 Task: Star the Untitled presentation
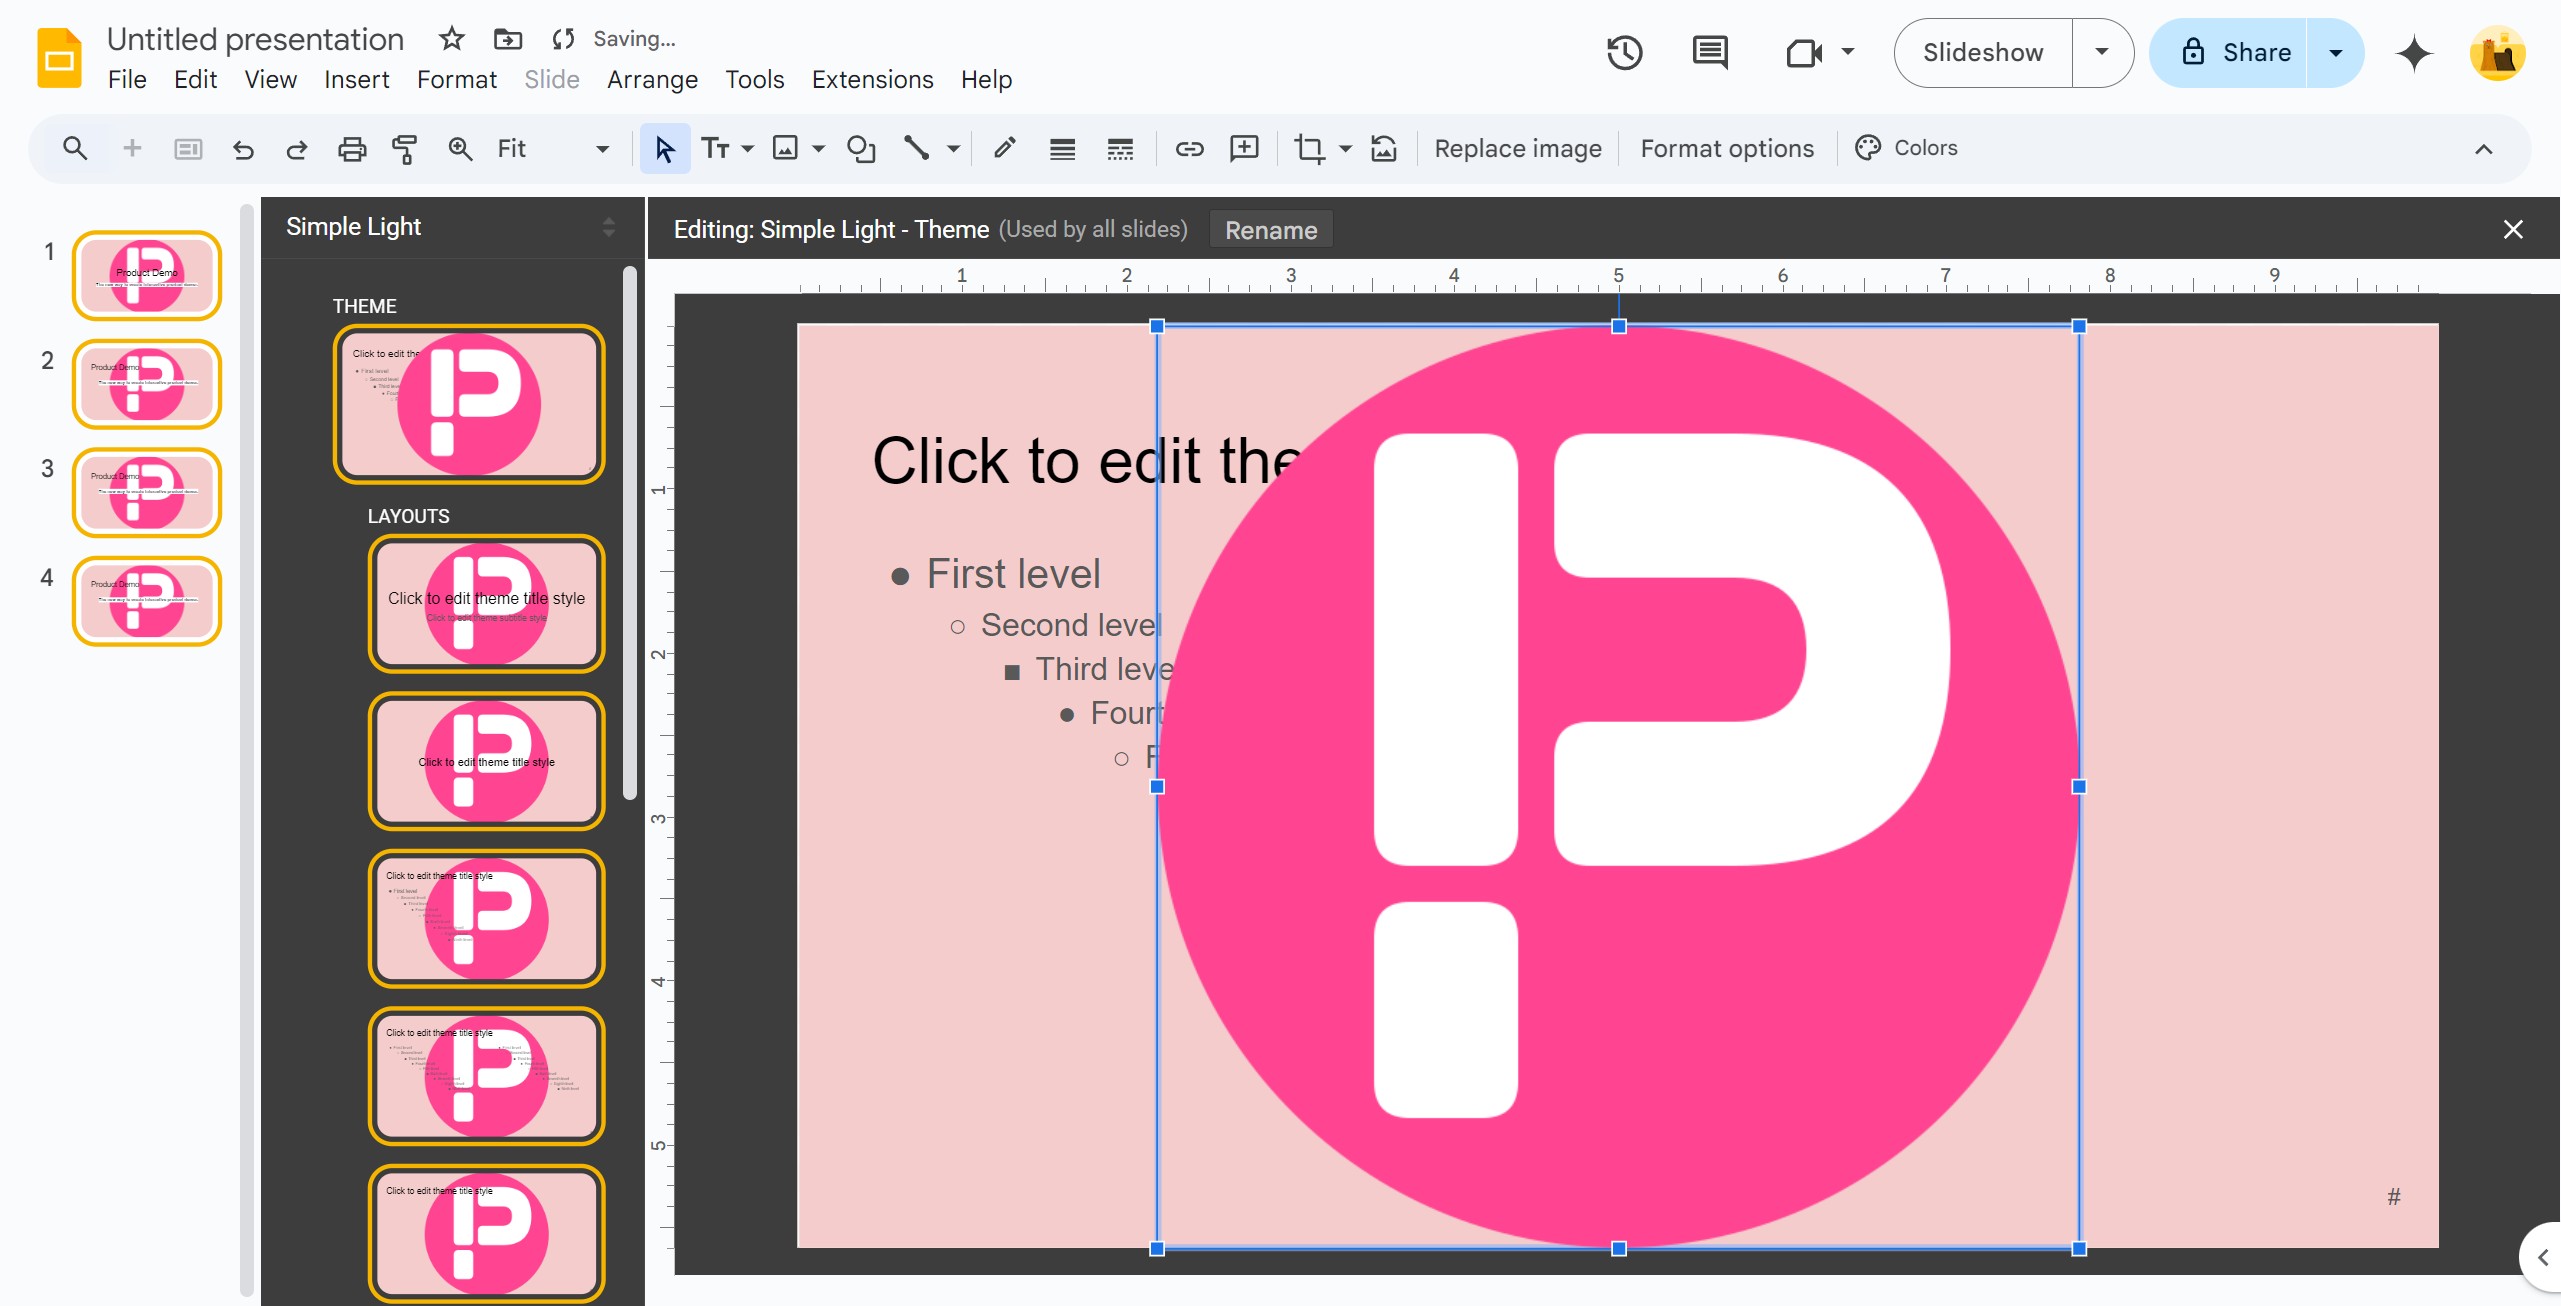tap(452, 39)
